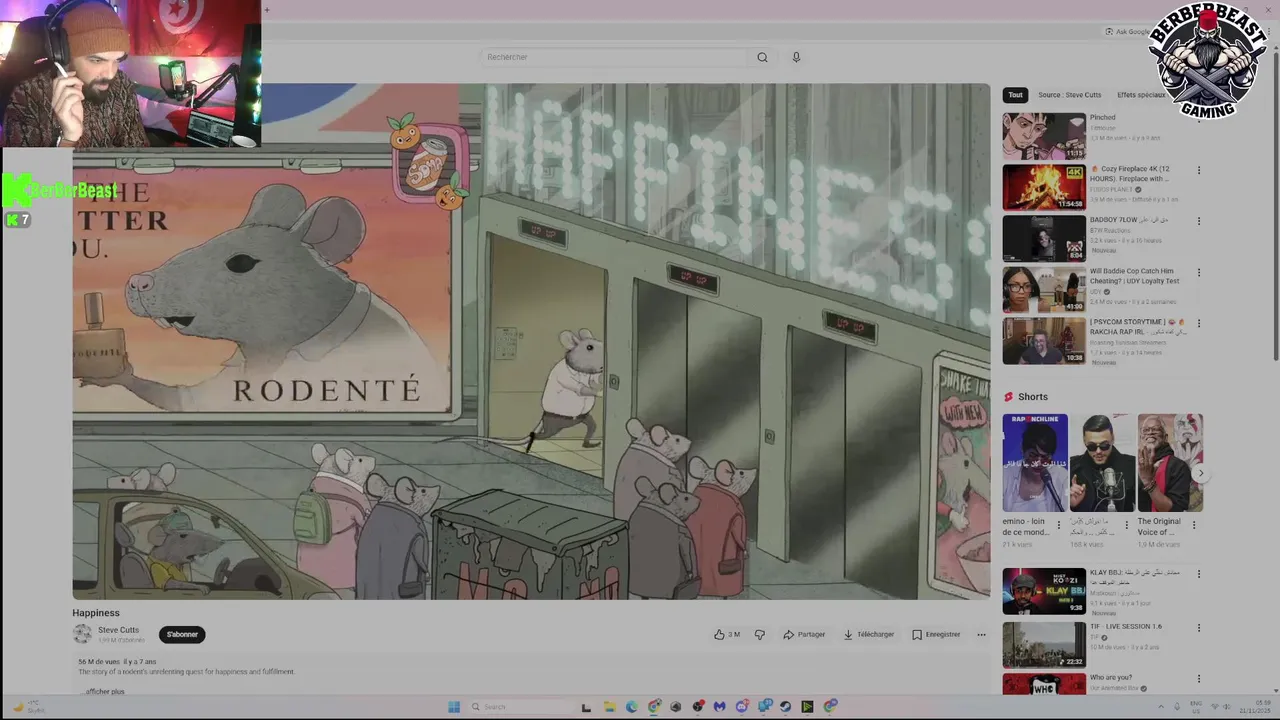The height and width of the screenshot is (720, 1280).
Task: Advance Shorts carousel with next arrow
Action: pyautogui.click(x=1201, y=474)
